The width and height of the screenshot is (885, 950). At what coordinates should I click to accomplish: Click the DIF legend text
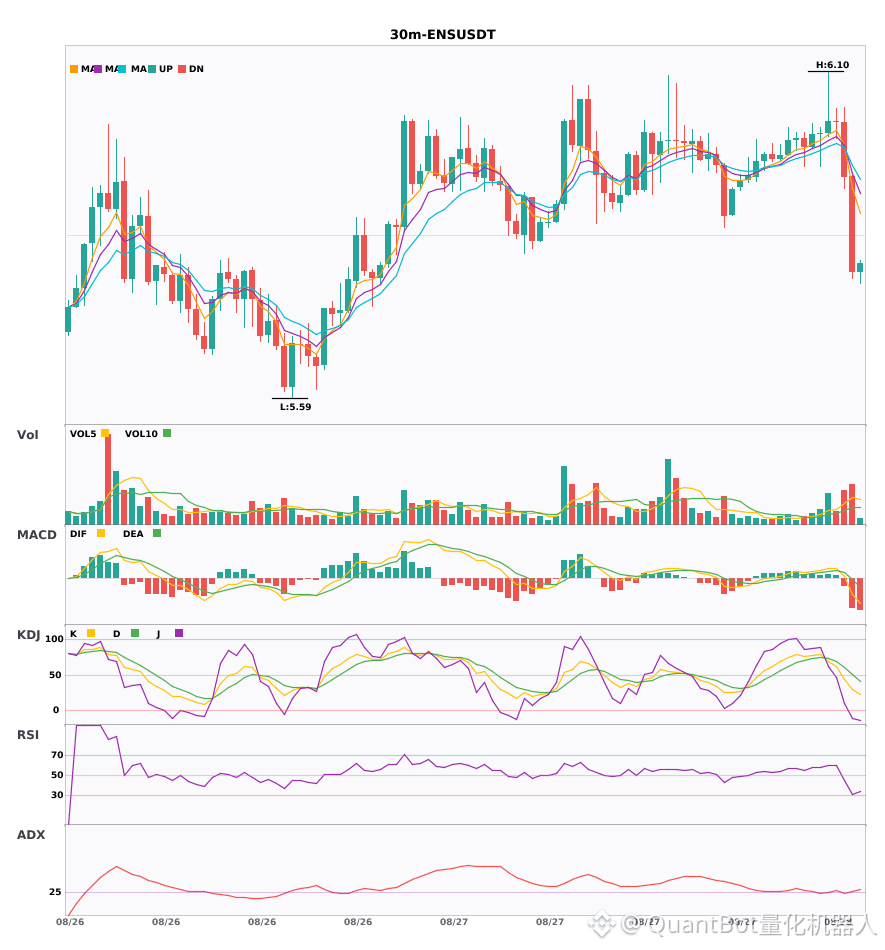tap(78, 534)
